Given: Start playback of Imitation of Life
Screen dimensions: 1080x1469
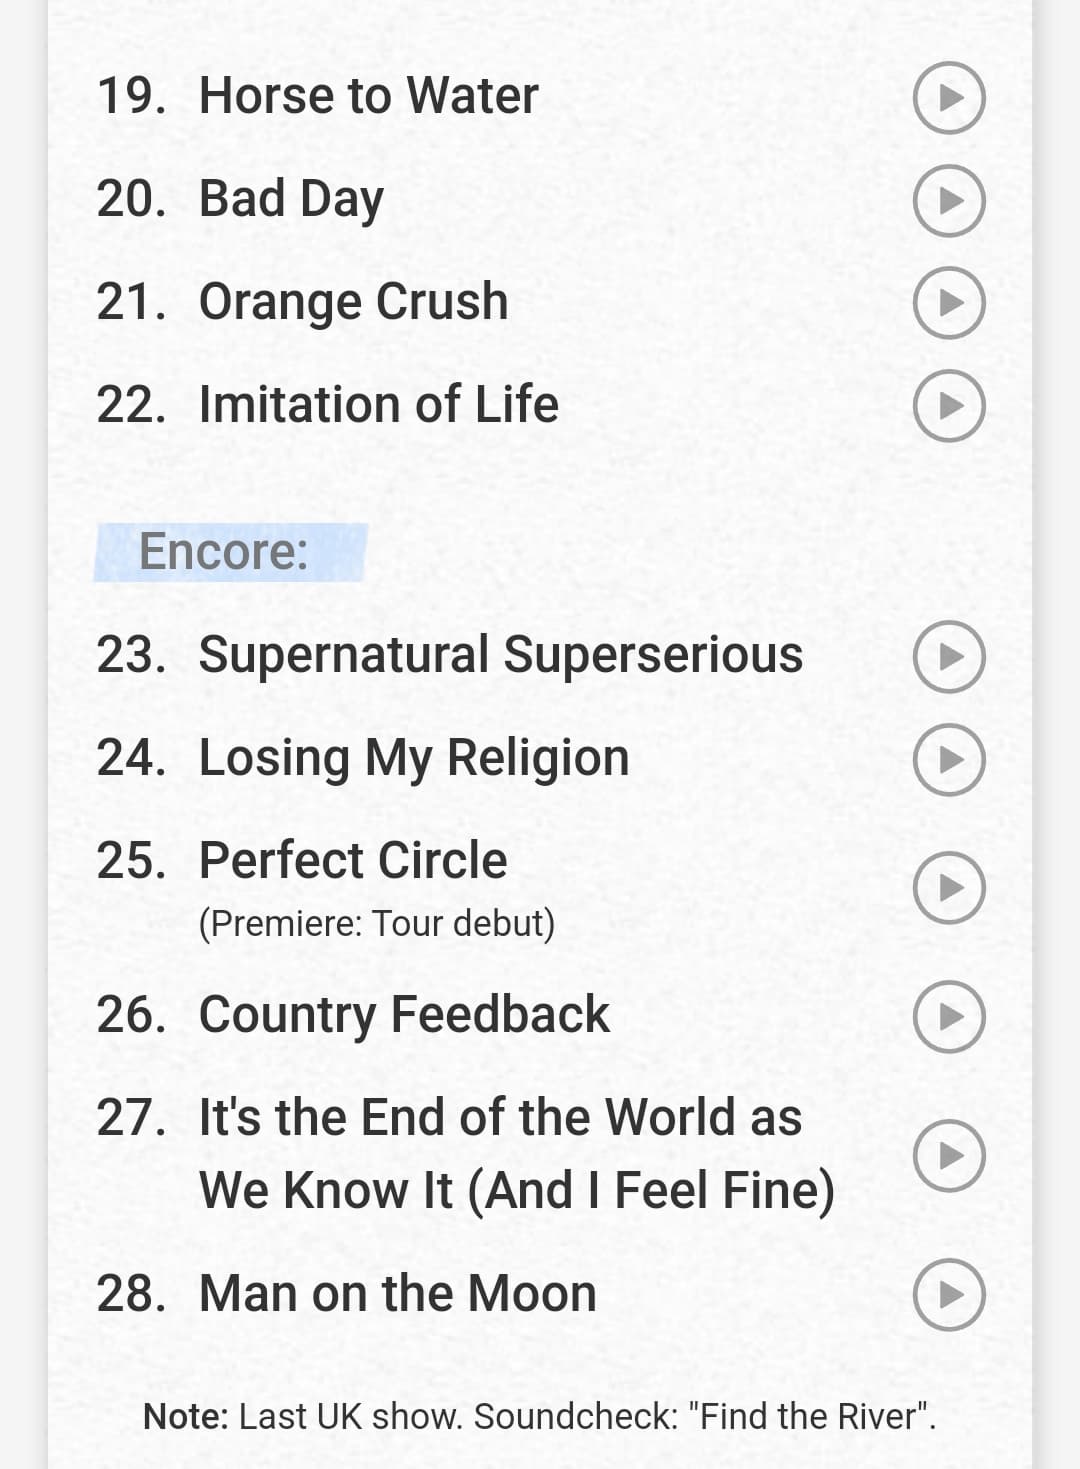Looking at the screenshot, I should click(949, 406).
